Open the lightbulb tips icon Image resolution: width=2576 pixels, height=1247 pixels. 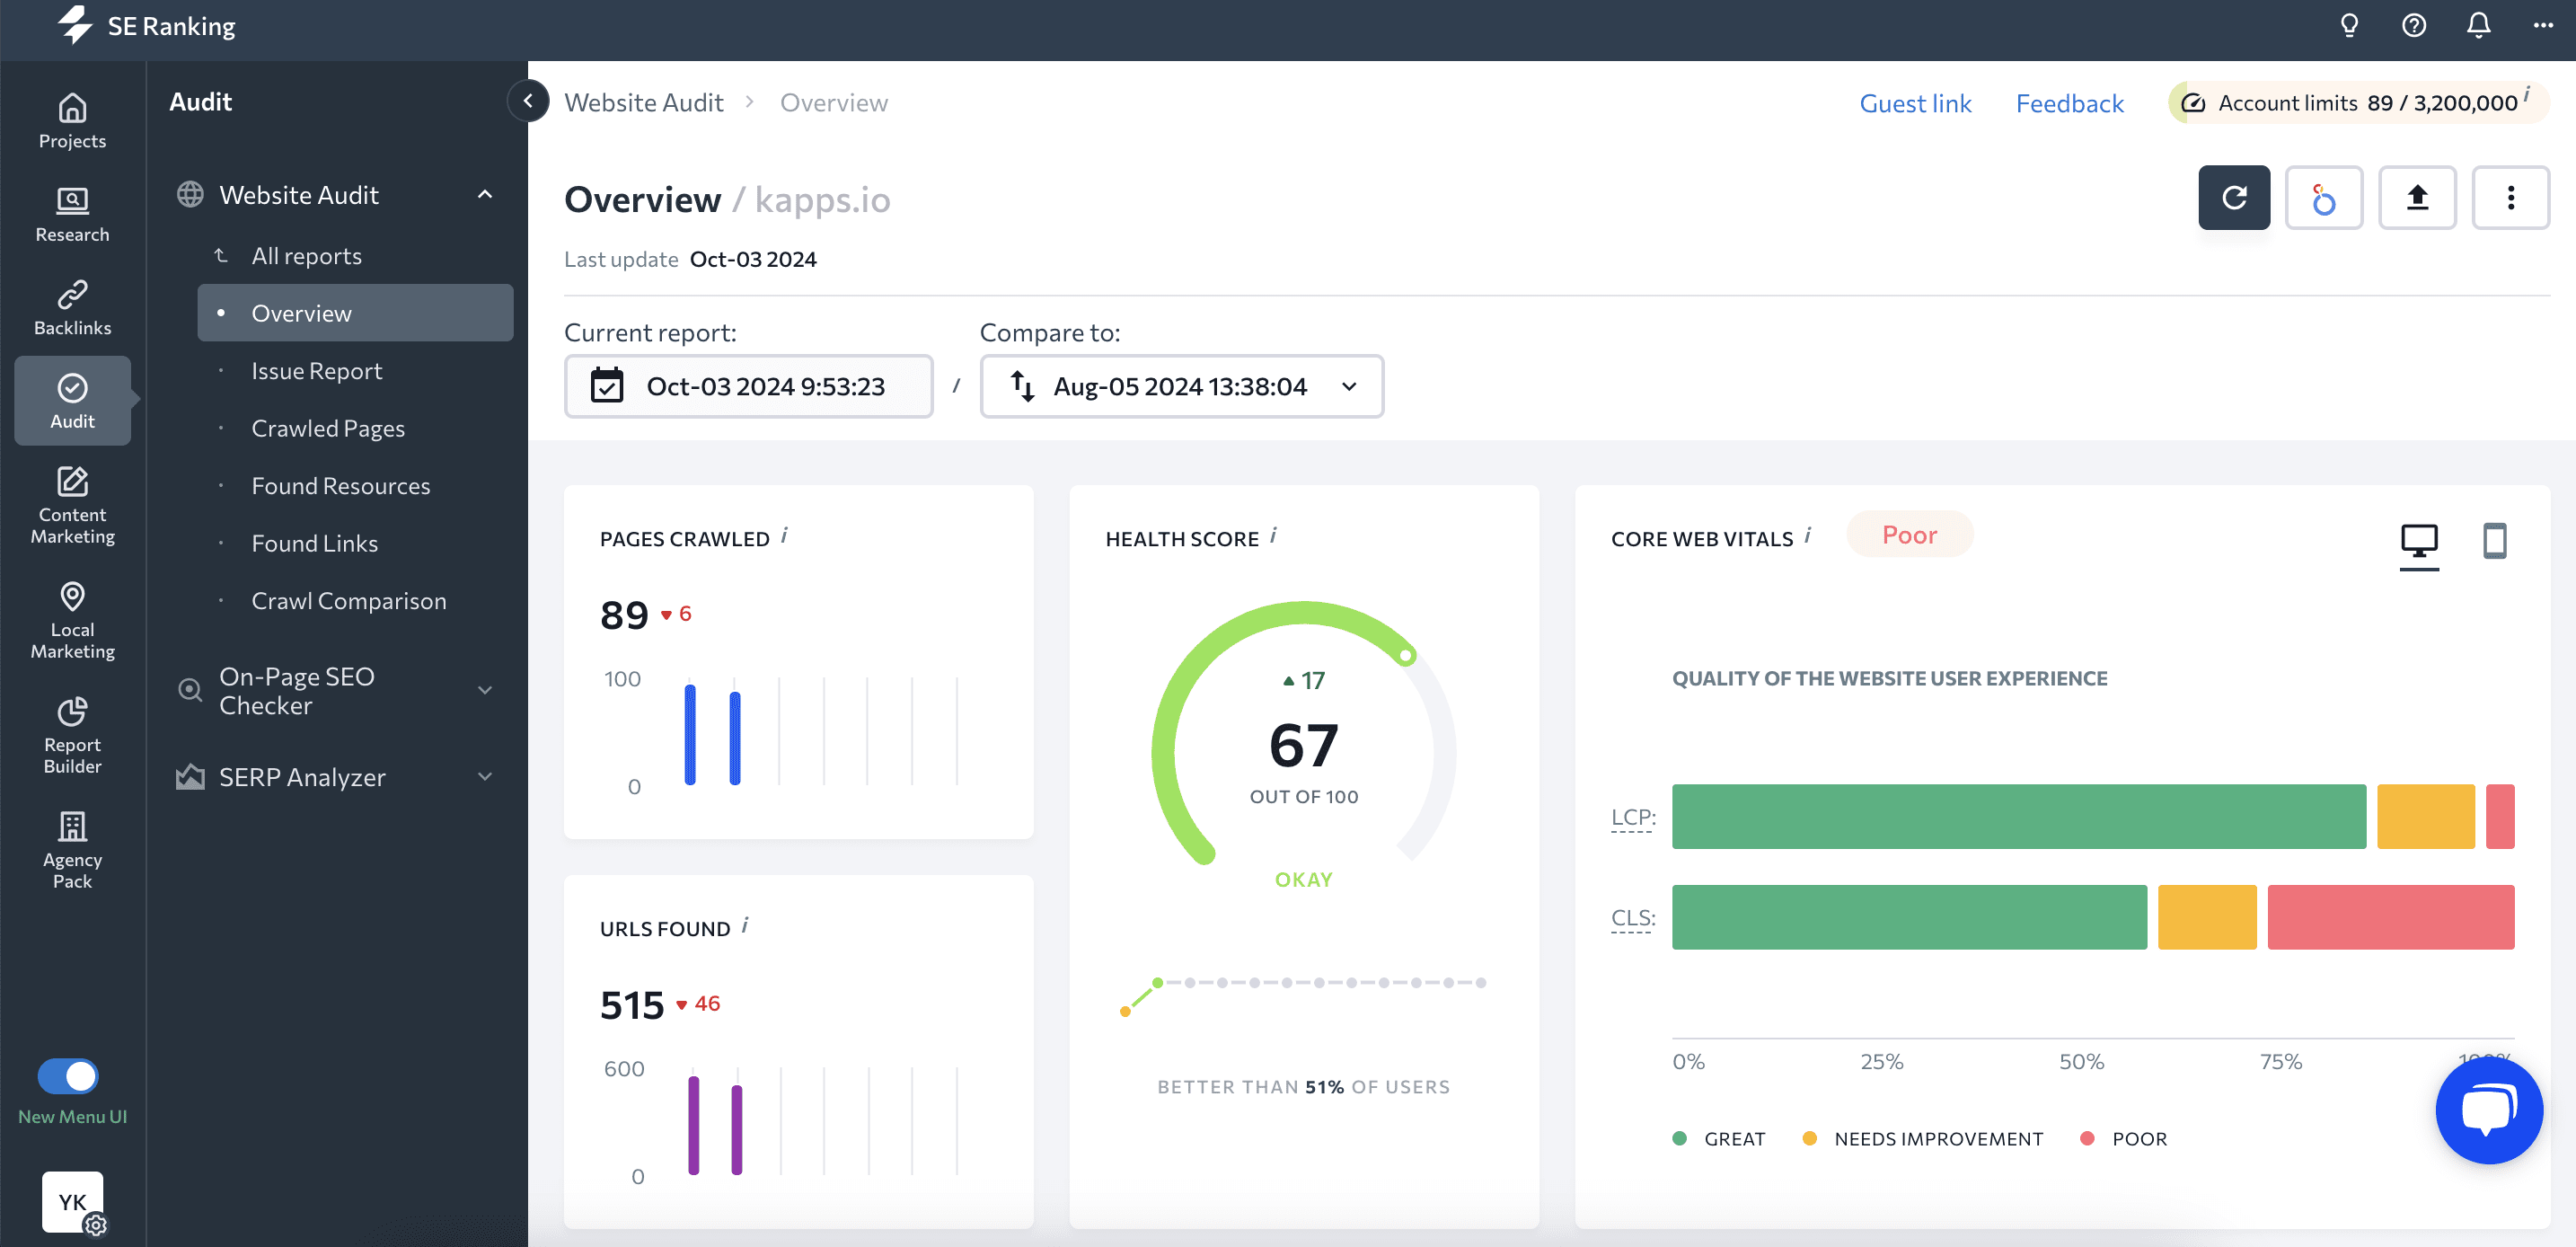2349,26
